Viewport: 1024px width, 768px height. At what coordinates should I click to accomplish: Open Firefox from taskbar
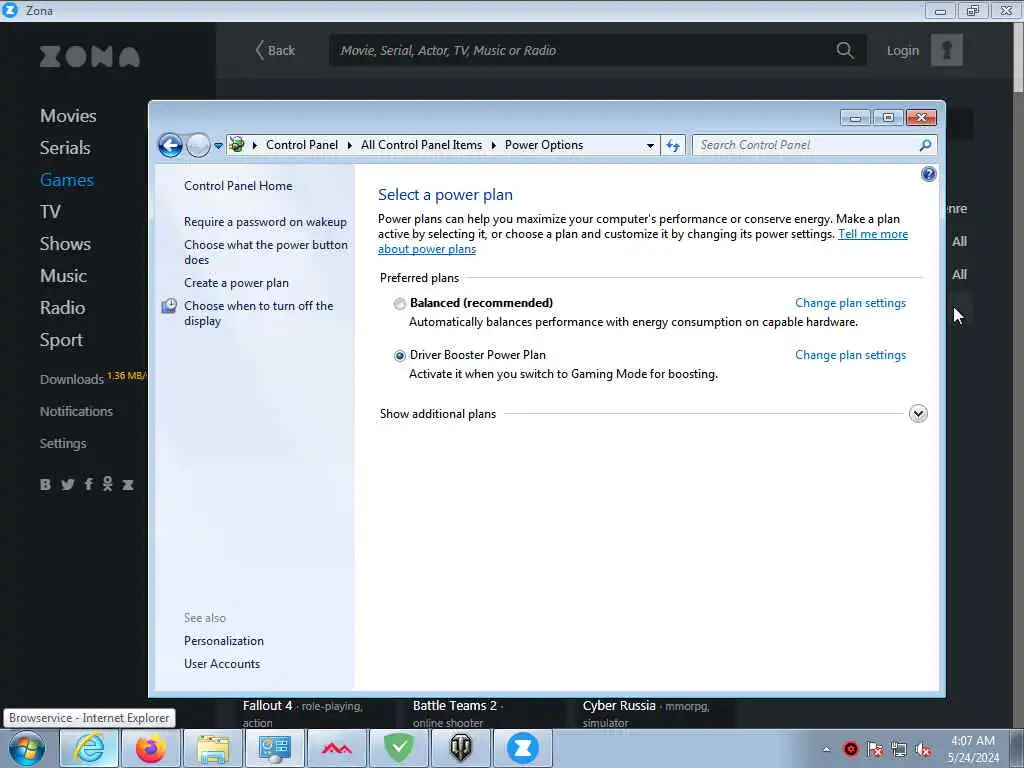(151, 748)
